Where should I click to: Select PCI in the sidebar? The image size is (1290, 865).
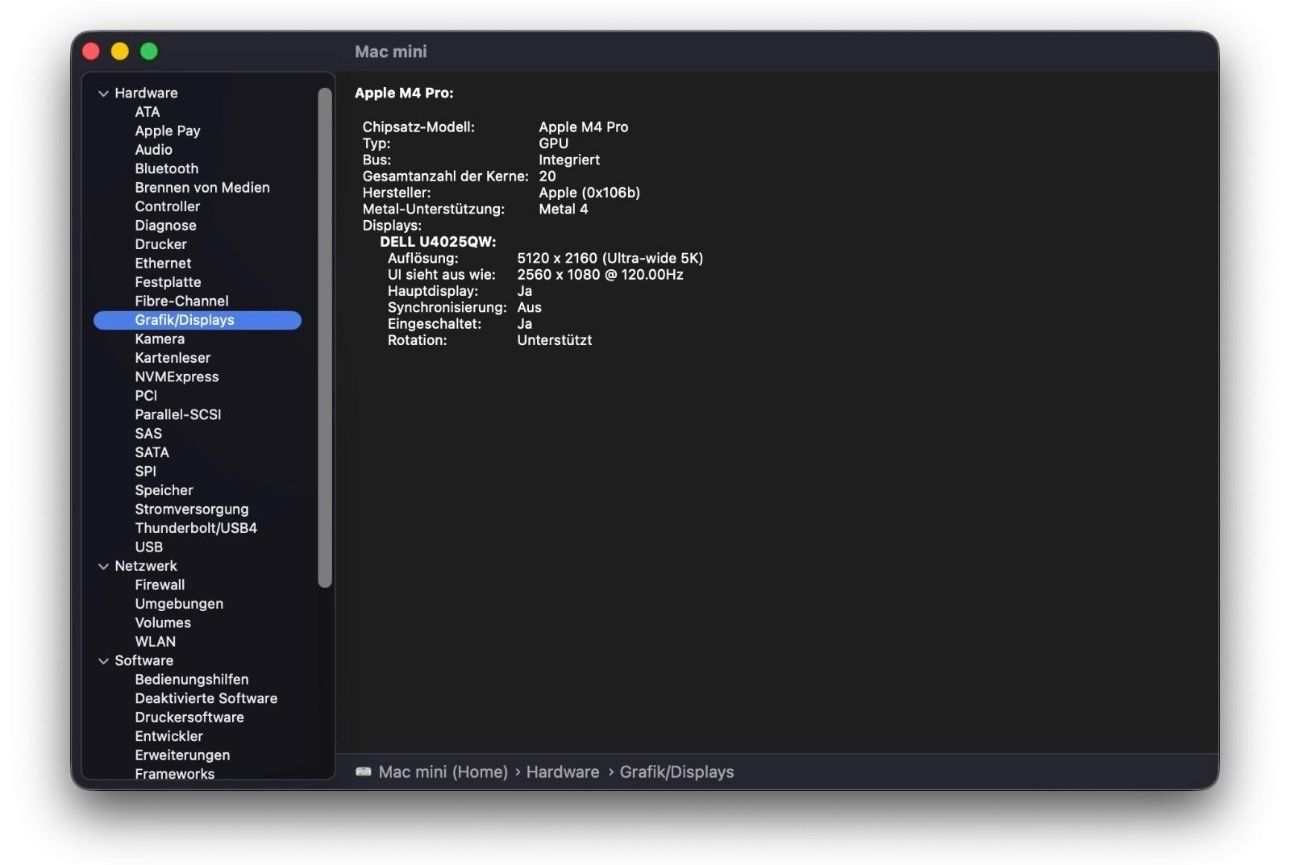146,396
